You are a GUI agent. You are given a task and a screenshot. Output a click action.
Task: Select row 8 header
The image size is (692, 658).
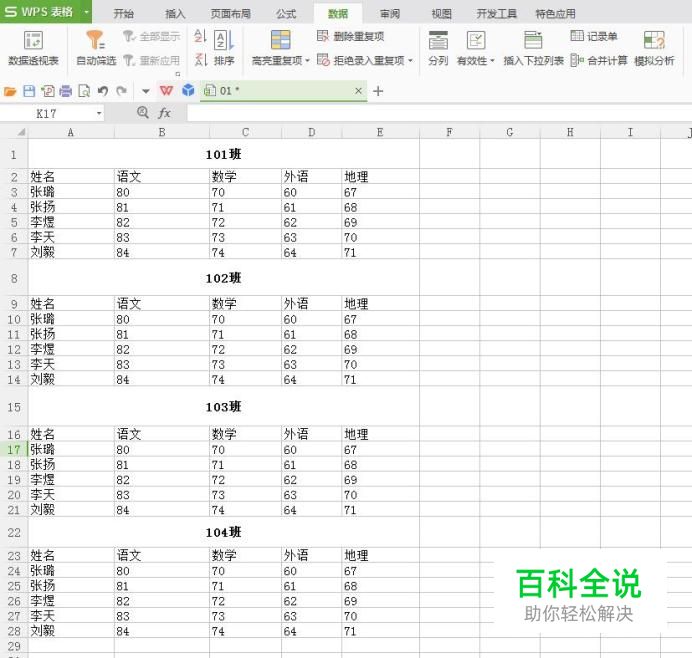pos(14,278)
